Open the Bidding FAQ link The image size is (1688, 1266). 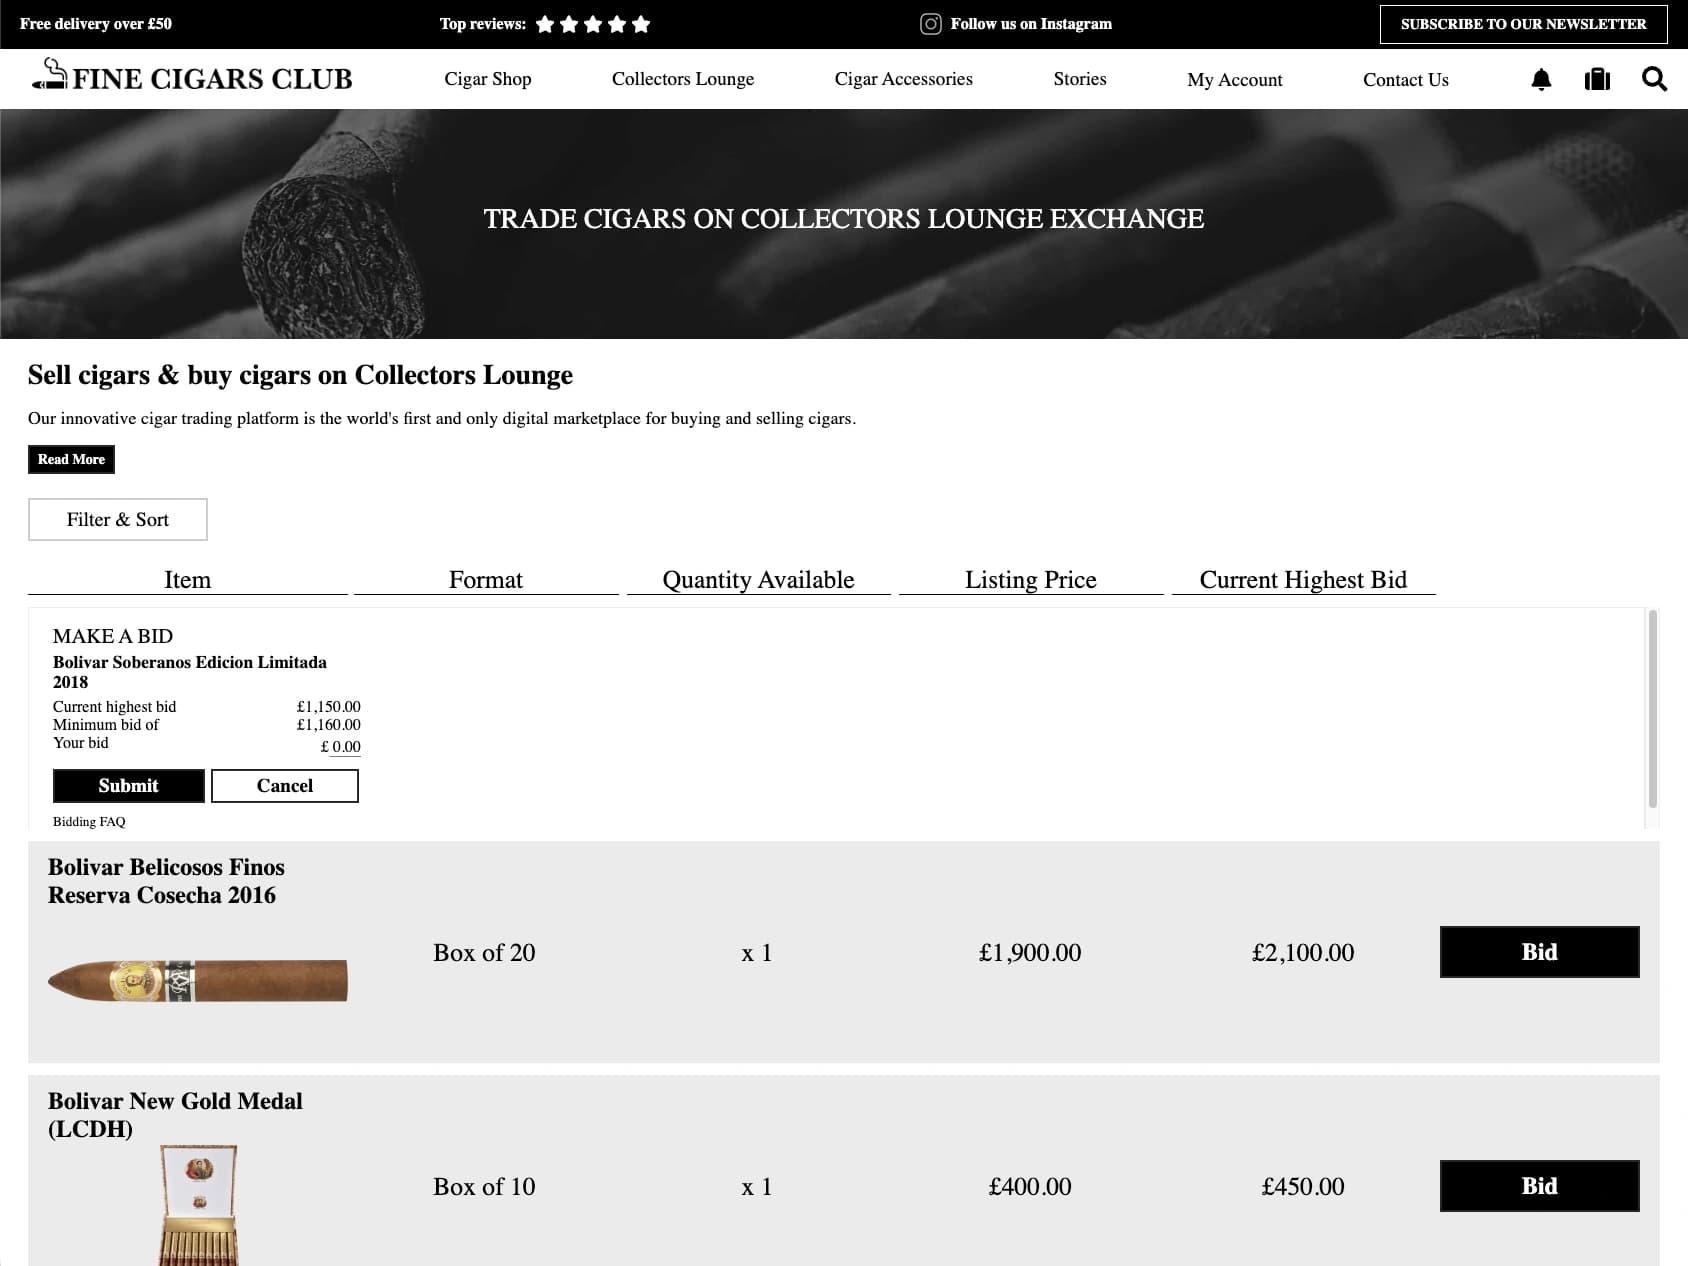coord(89,822)
